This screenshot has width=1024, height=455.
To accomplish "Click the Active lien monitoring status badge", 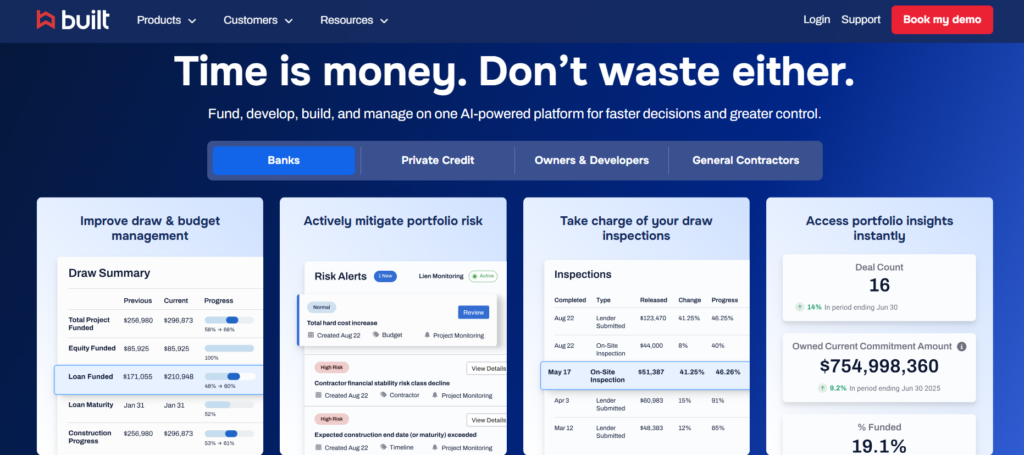I will 483,276.
